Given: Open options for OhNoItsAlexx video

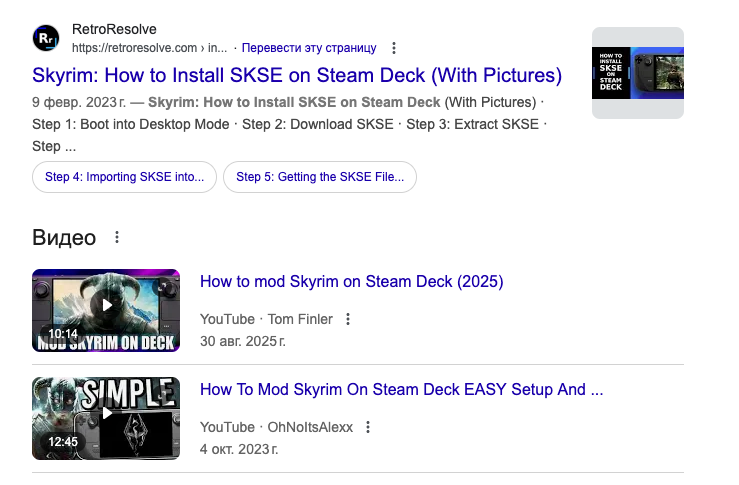Looking at the screenshot, I should (368, 427).
